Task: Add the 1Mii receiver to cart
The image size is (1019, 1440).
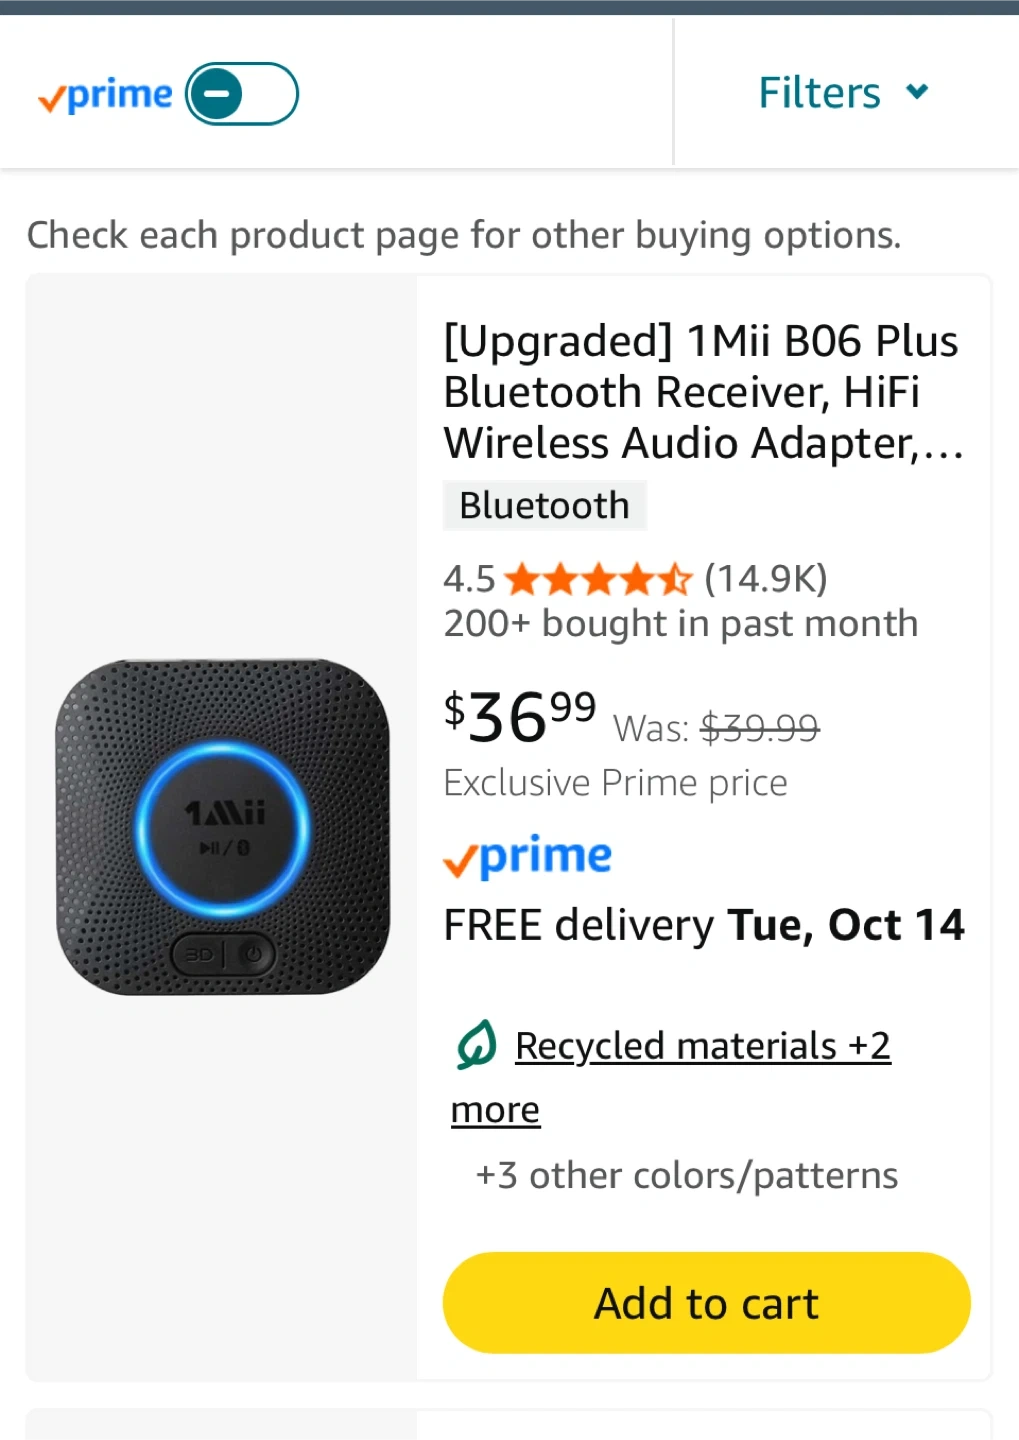Action: 706,1303
